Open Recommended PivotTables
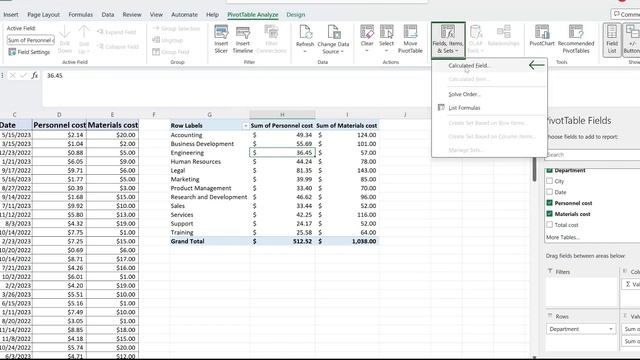Screen dimensions: 640x360 (x=576, y=39)
